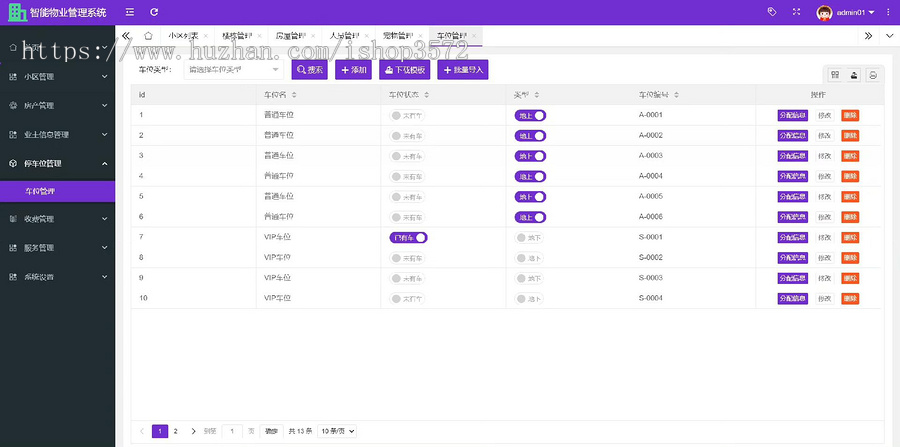Screen dimensions: 900x447
Task: Click 删除 button for row A-0005
Action: pos(850,197)
